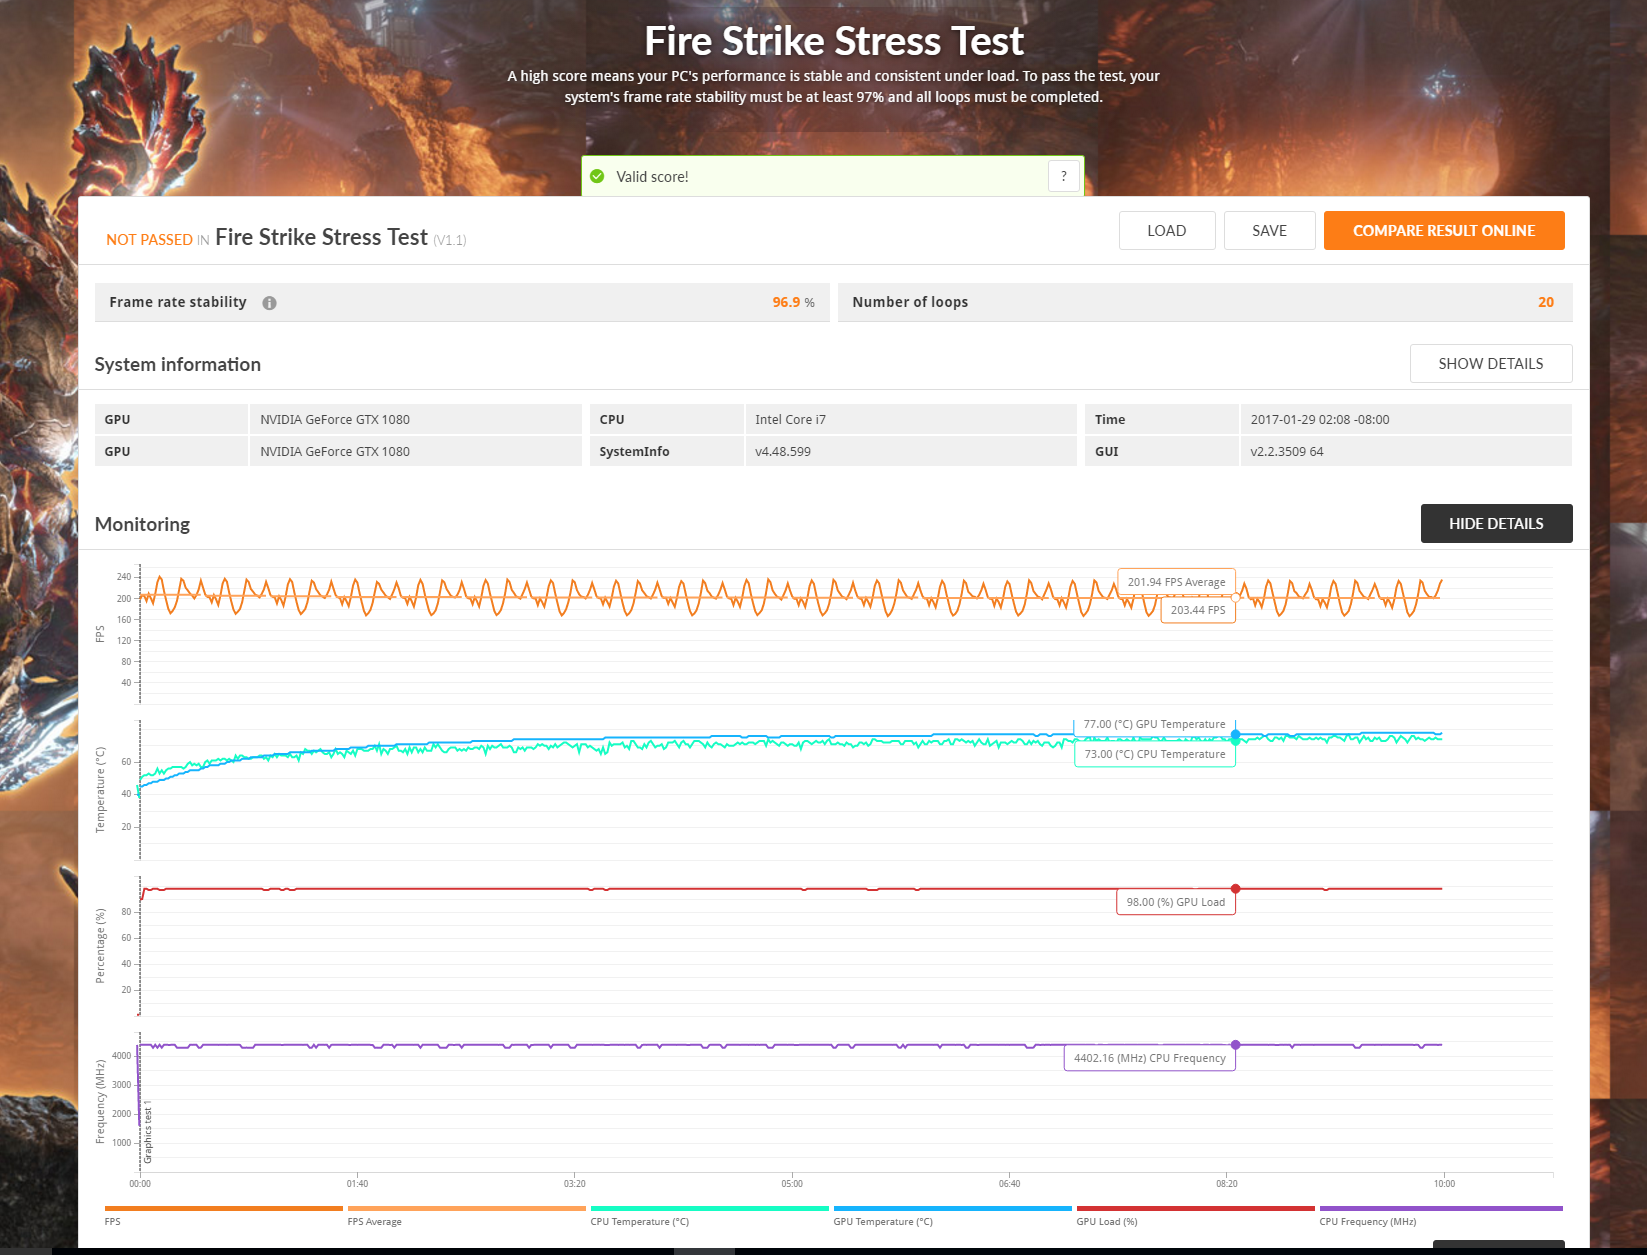Save the stress test result
Image resolution: width=1647 pixels, height=1255 pixels.
[x=1269, y=231]
